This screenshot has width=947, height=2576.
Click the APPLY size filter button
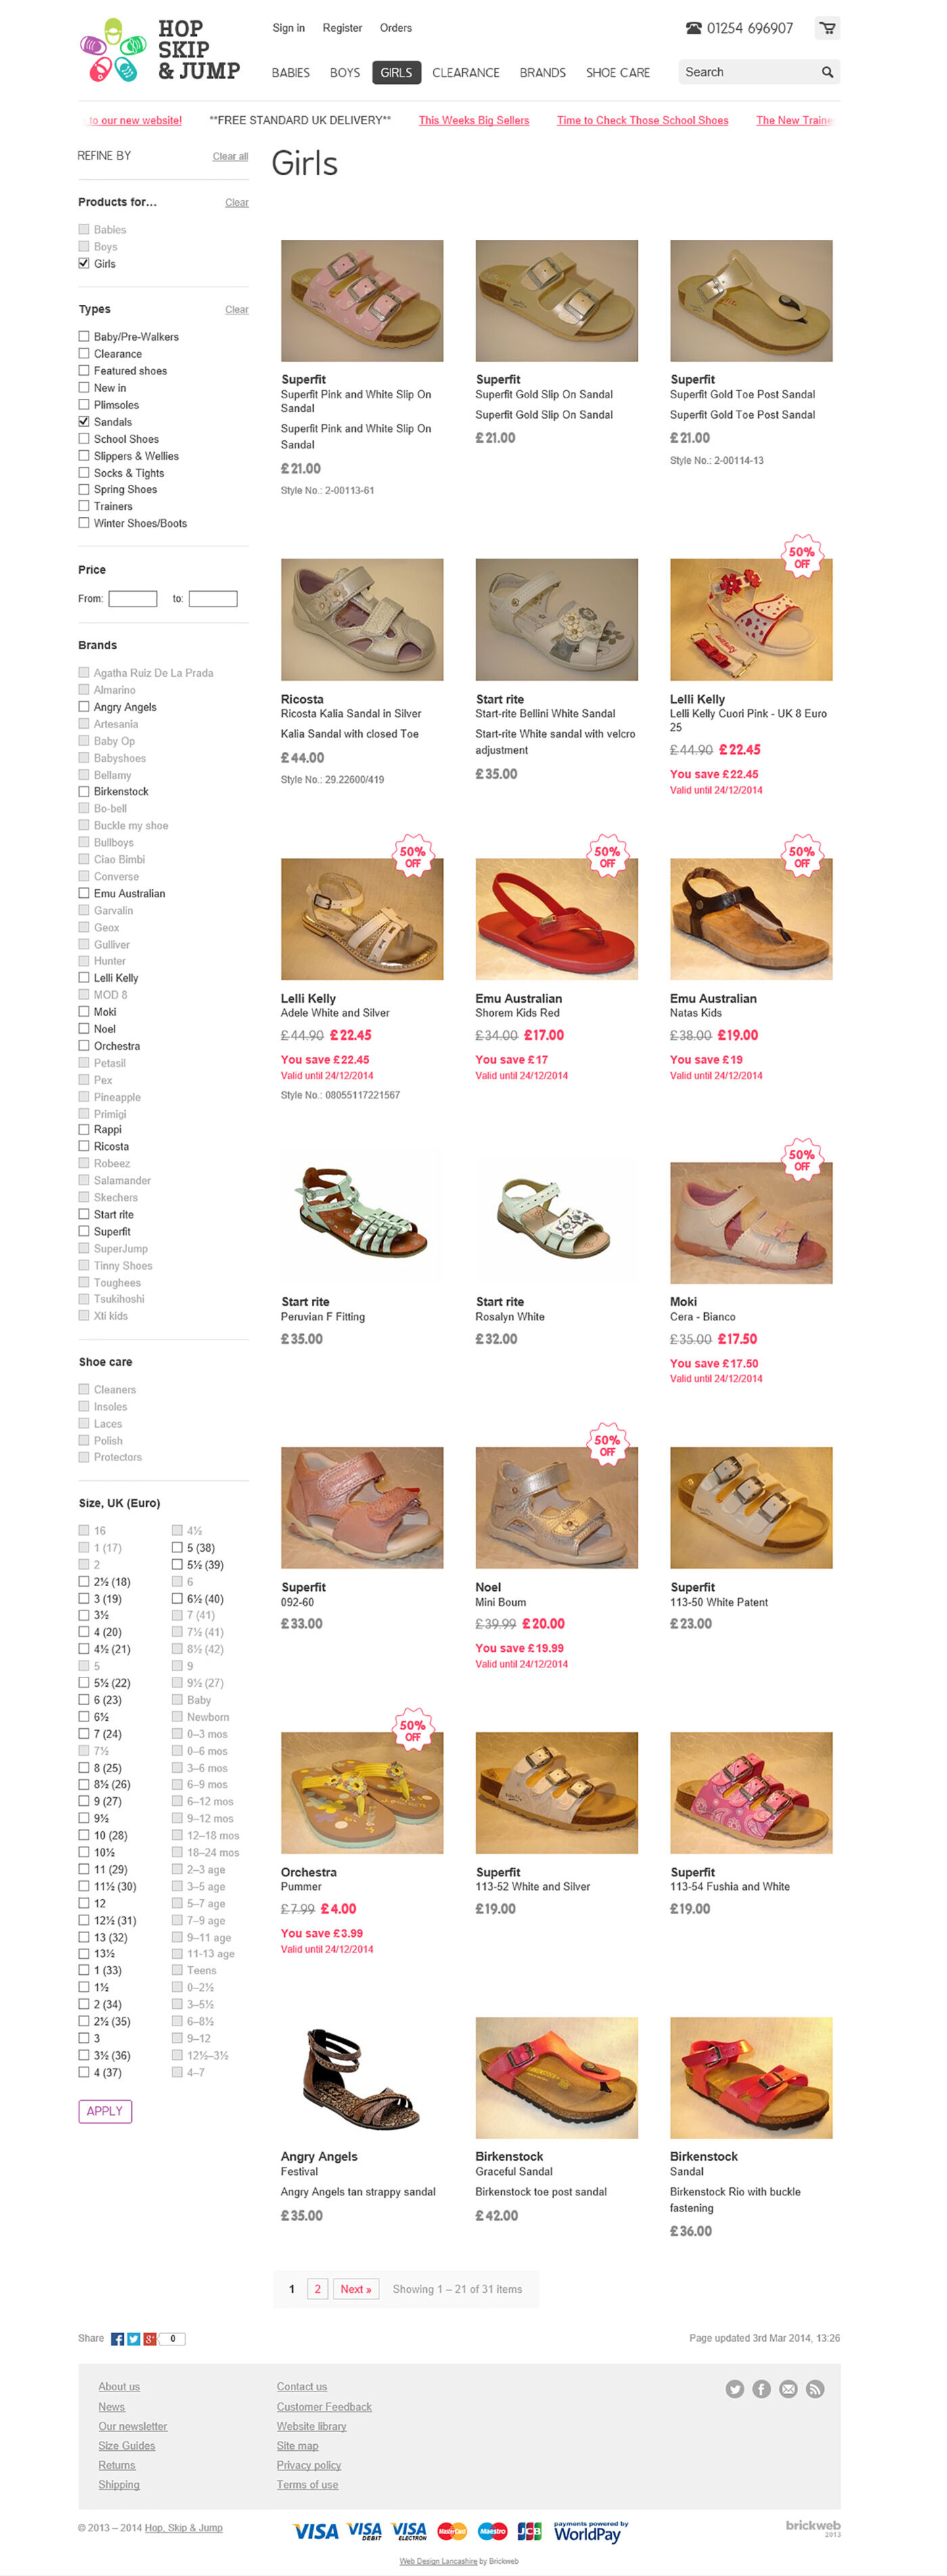[x=105, y=2110]
